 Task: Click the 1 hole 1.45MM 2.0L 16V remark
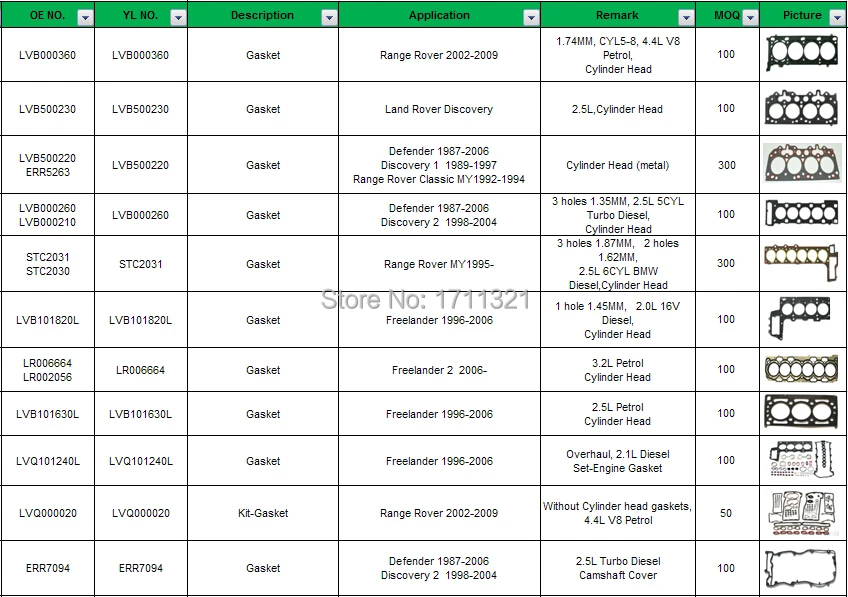coord(618,320)
